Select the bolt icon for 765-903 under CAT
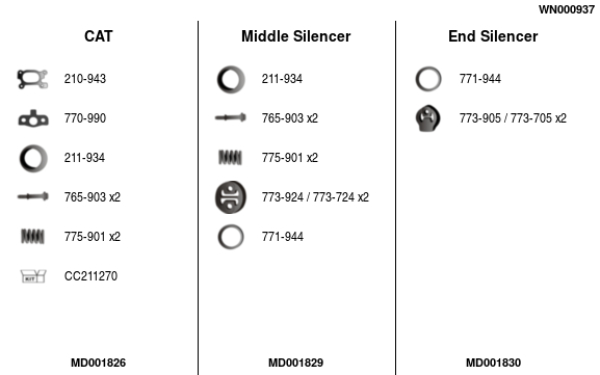600x375 pixels. point(33,197)
